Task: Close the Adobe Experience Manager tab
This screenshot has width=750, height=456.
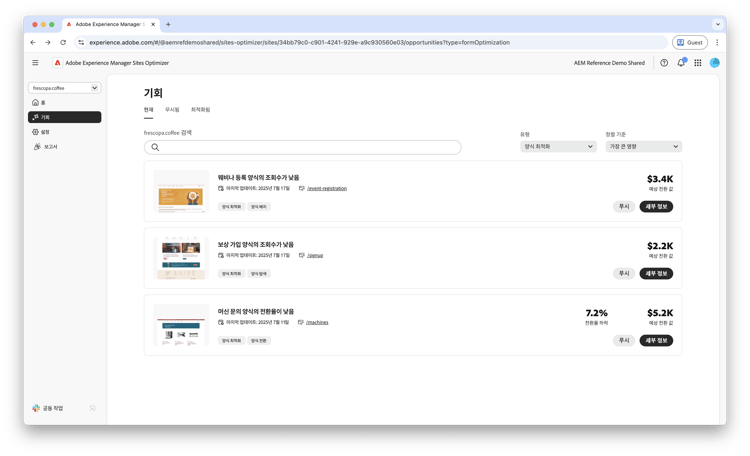Action: 153,24
